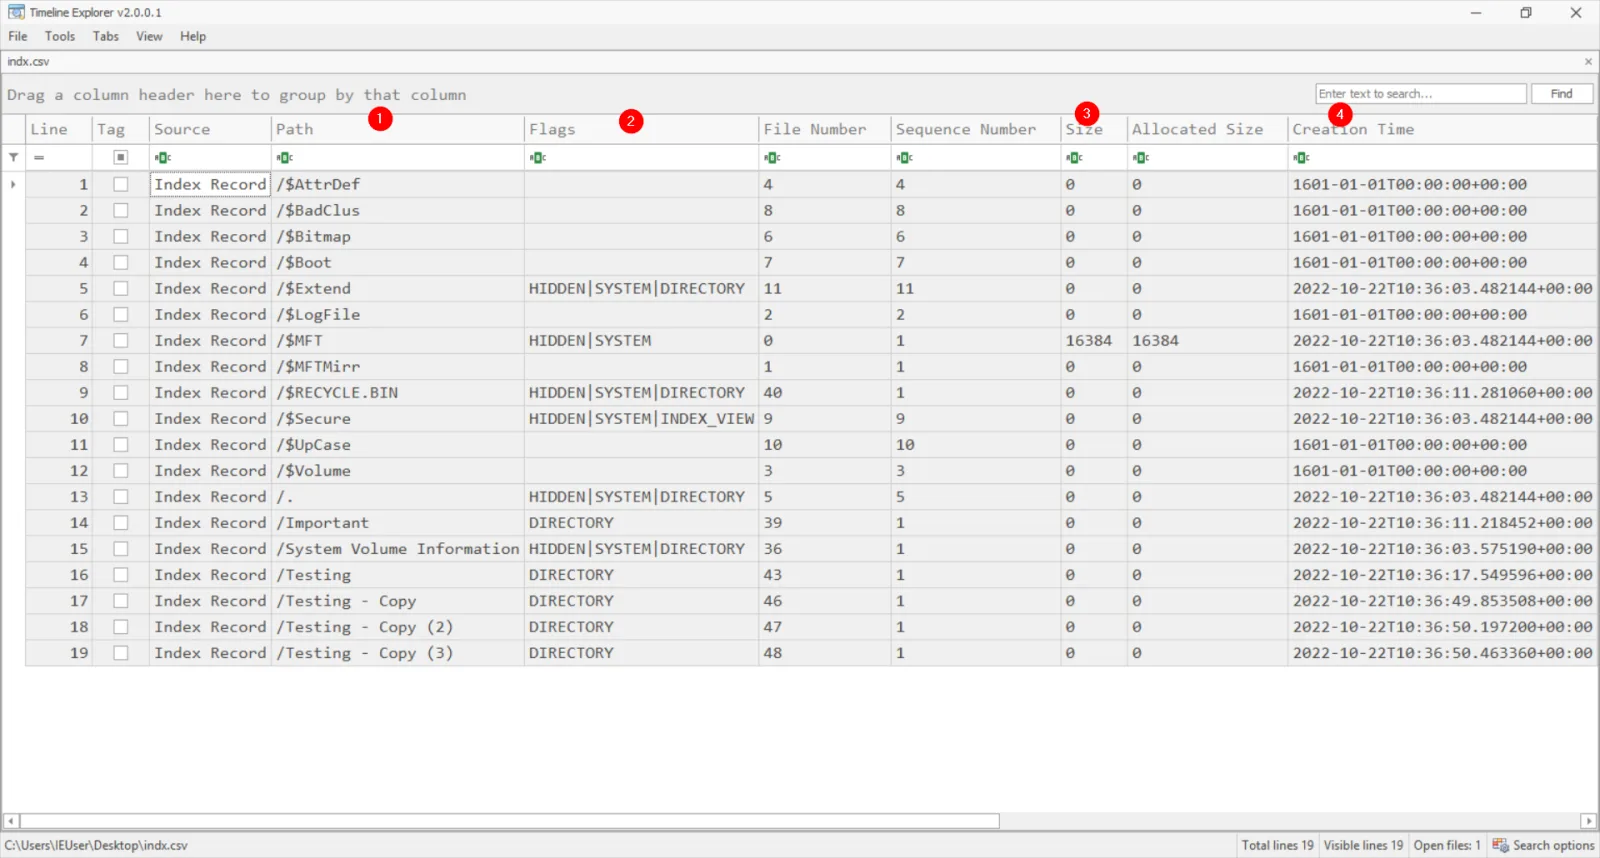Toggle the Tag filter row checkbox

(121, 157)
